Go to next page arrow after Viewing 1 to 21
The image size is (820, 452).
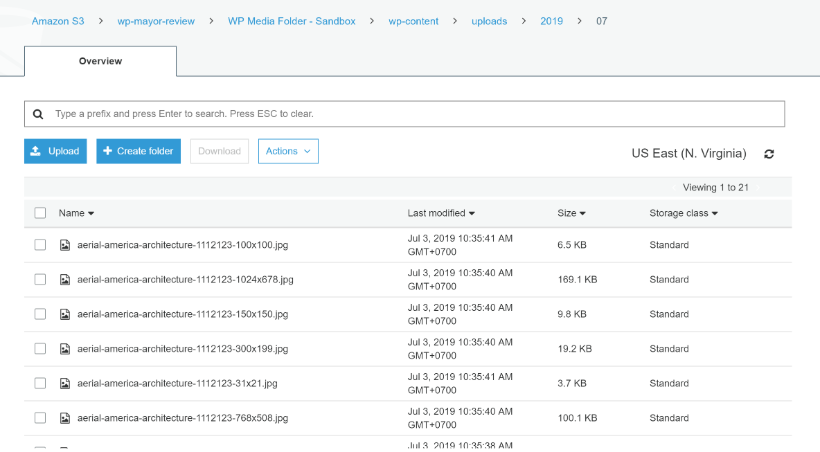[x=758, y=187]
